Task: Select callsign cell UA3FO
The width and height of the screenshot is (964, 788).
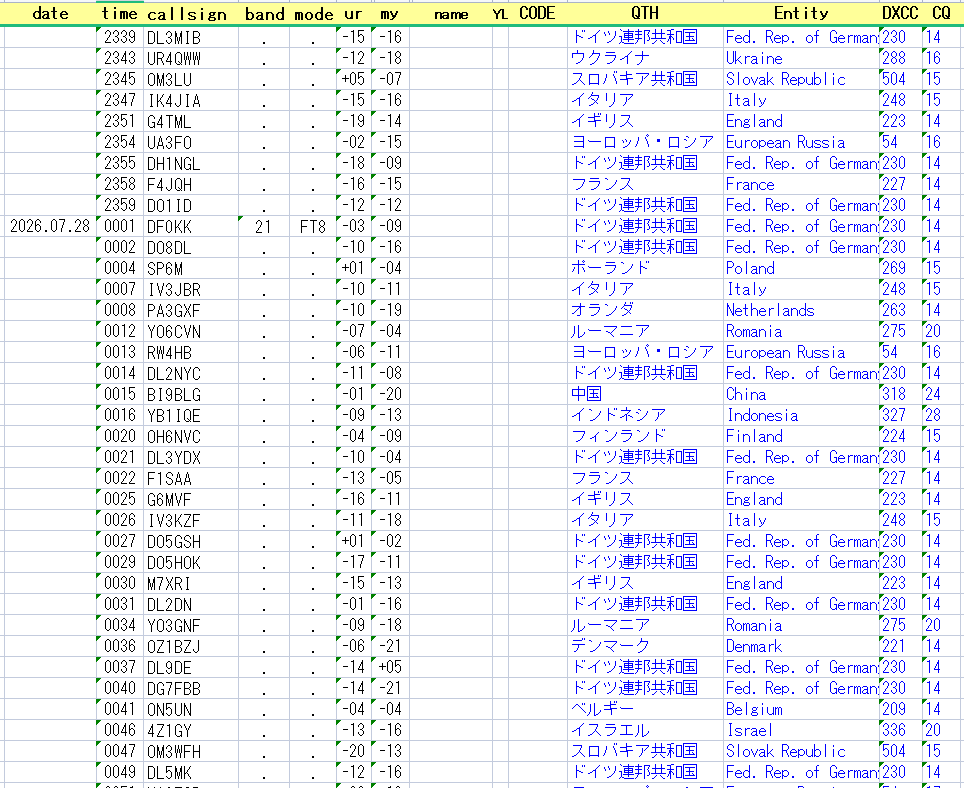Action: click(191, 143)
